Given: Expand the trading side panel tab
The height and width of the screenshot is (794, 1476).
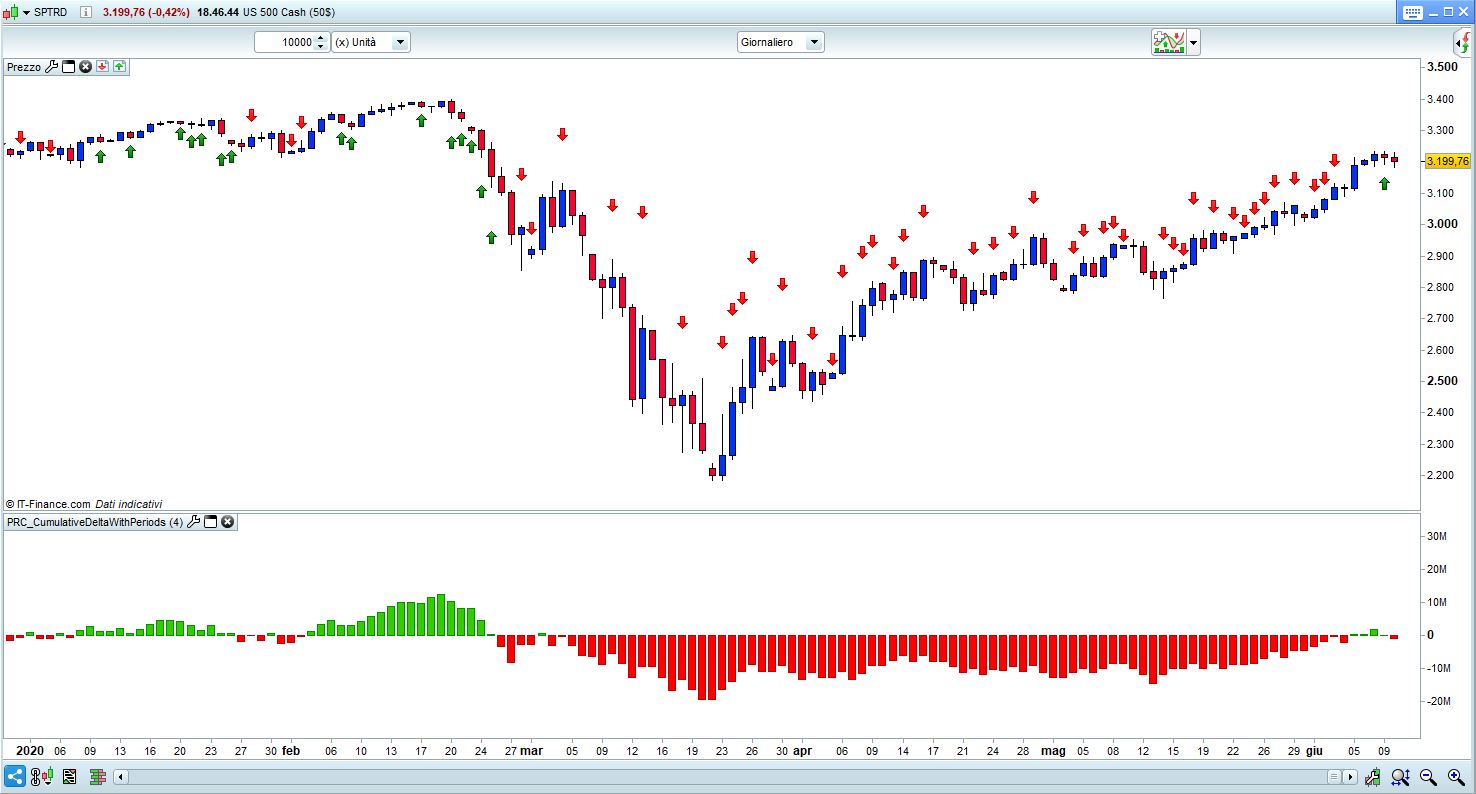Looking at the screenshot, I should click(1463, 42).
